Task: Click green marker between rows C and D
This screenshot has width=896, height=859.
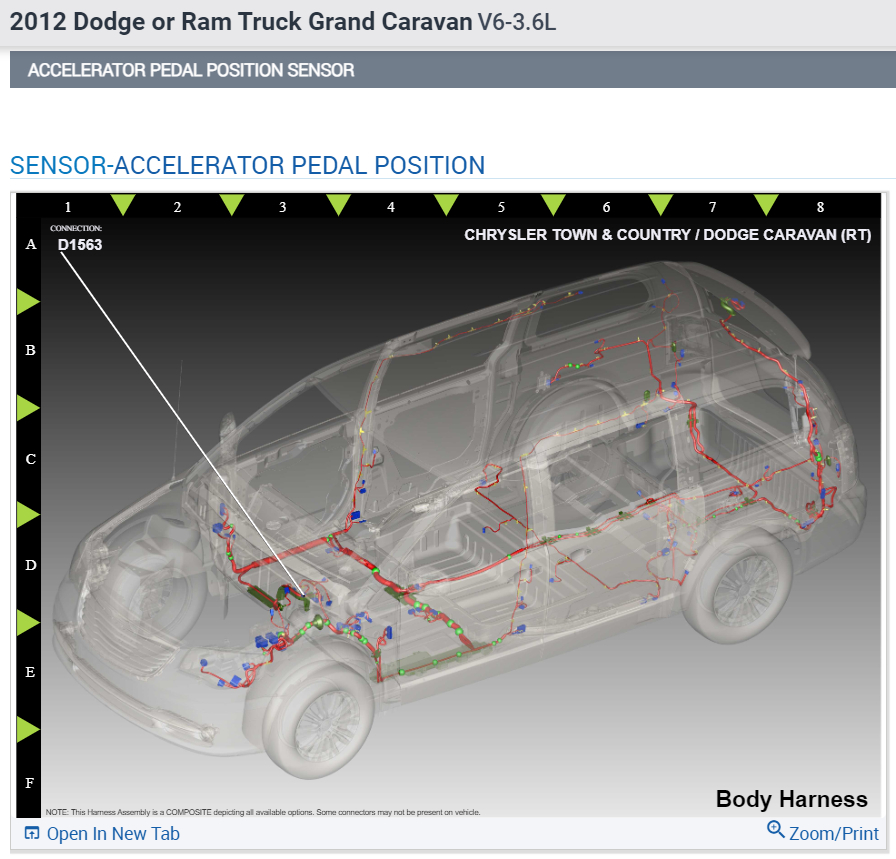Action: 27,515
